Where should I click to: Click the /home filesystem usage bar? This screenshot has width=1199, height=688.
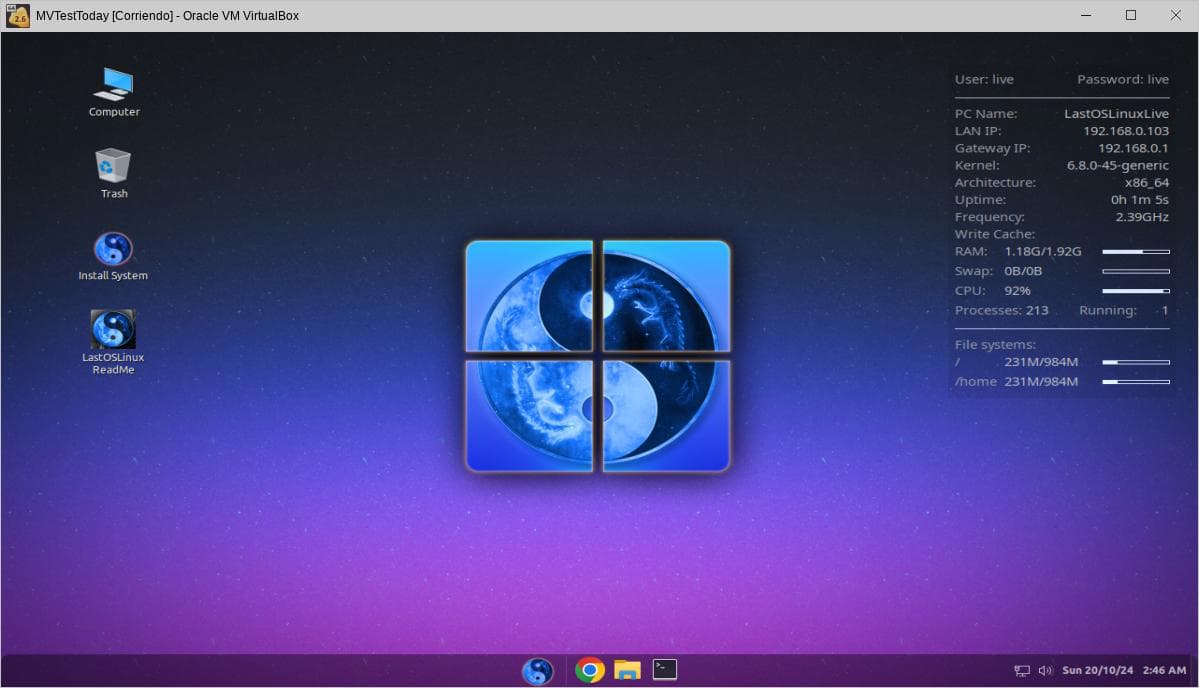(x=1135, y=382)
